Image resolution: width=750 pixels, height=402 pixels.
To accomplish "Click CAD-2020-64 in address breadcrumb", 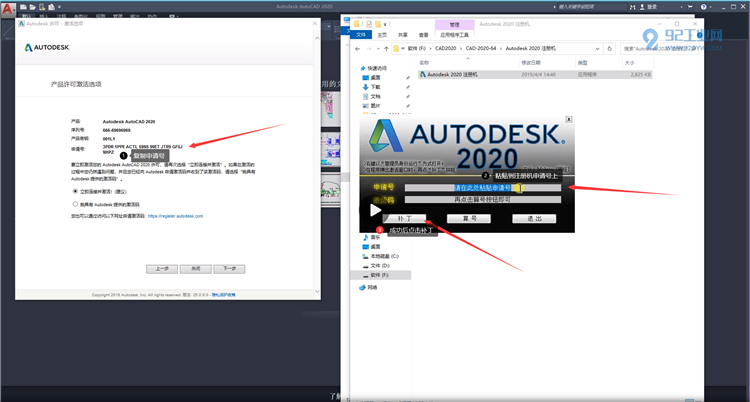I will pyautogui.click(x=481, y=49).
